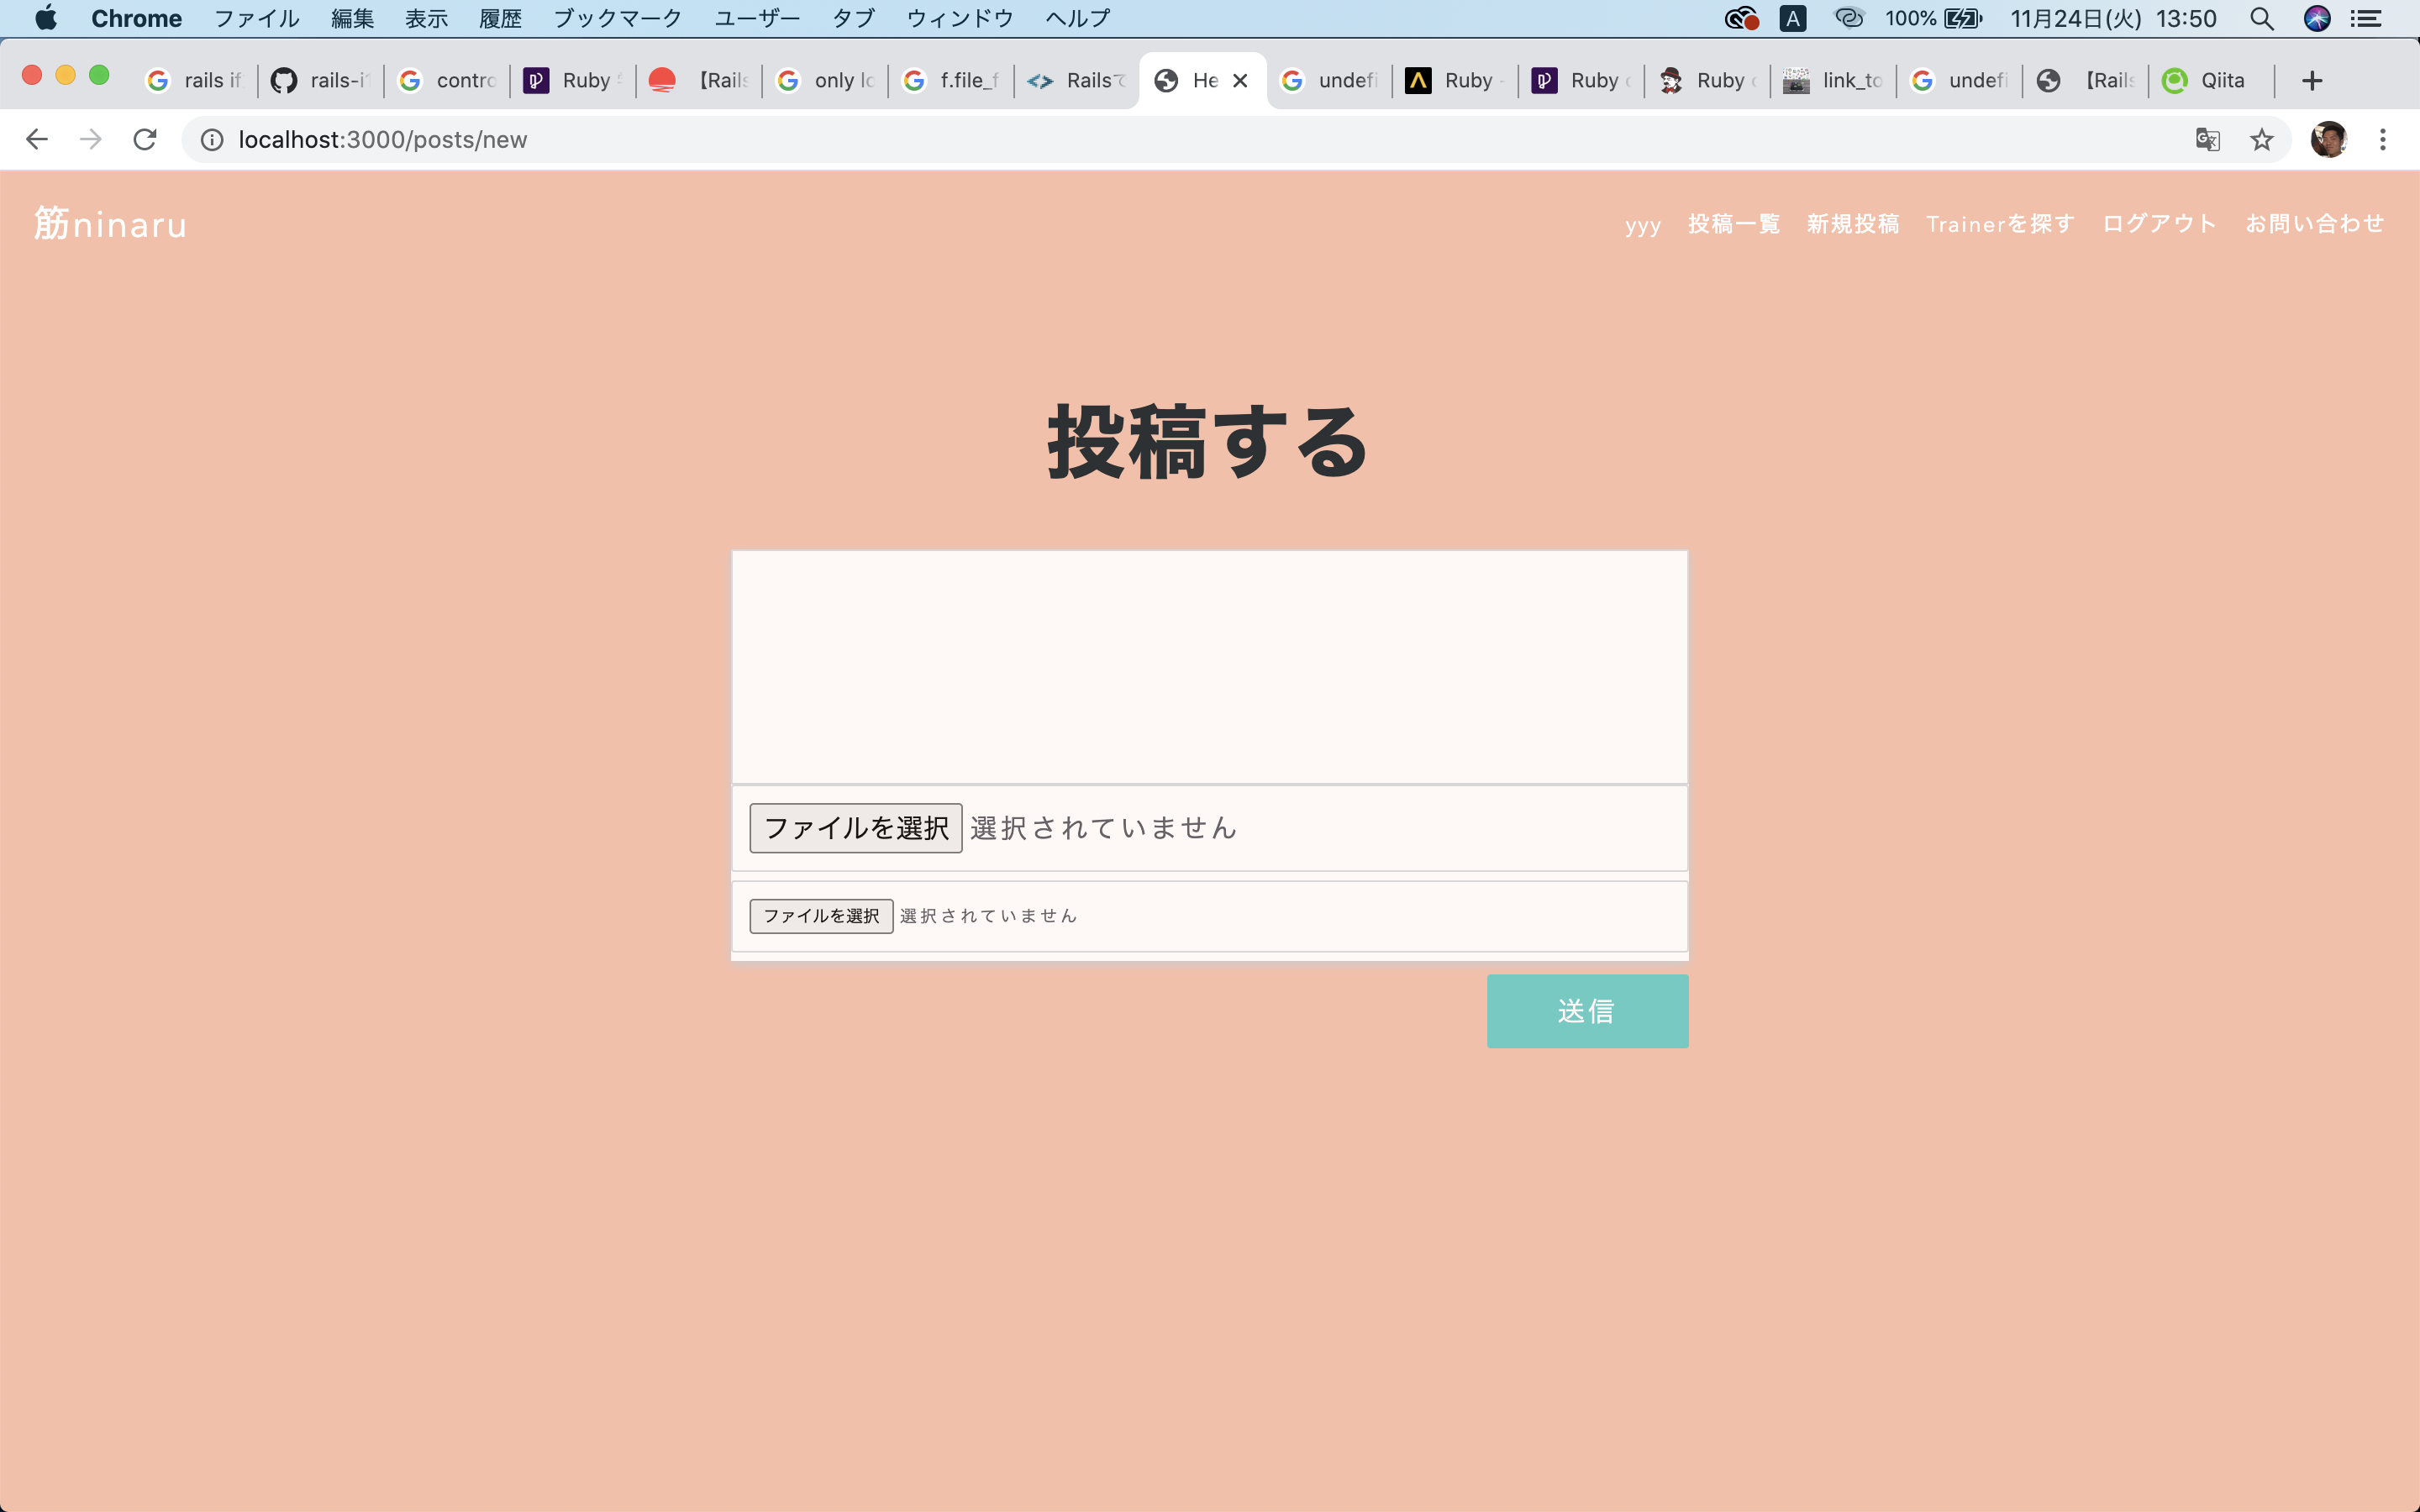Image resolution: width=2420 pixels, height=1512 pixels.
Task: Open the ブックマーク menu
Action: point(617,18)
